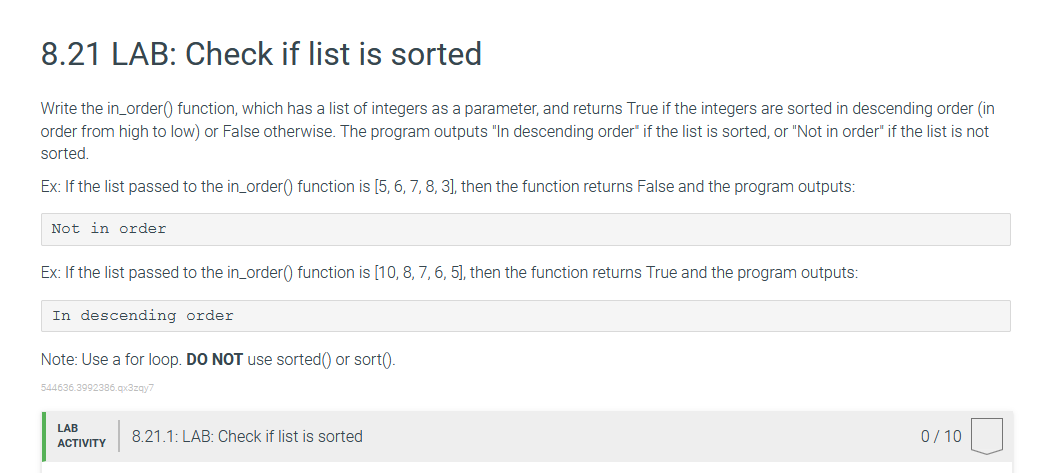Click the 0 / 10 score indicator
The height and width of the screenshot is (473, 1050).
click(941, 437)
